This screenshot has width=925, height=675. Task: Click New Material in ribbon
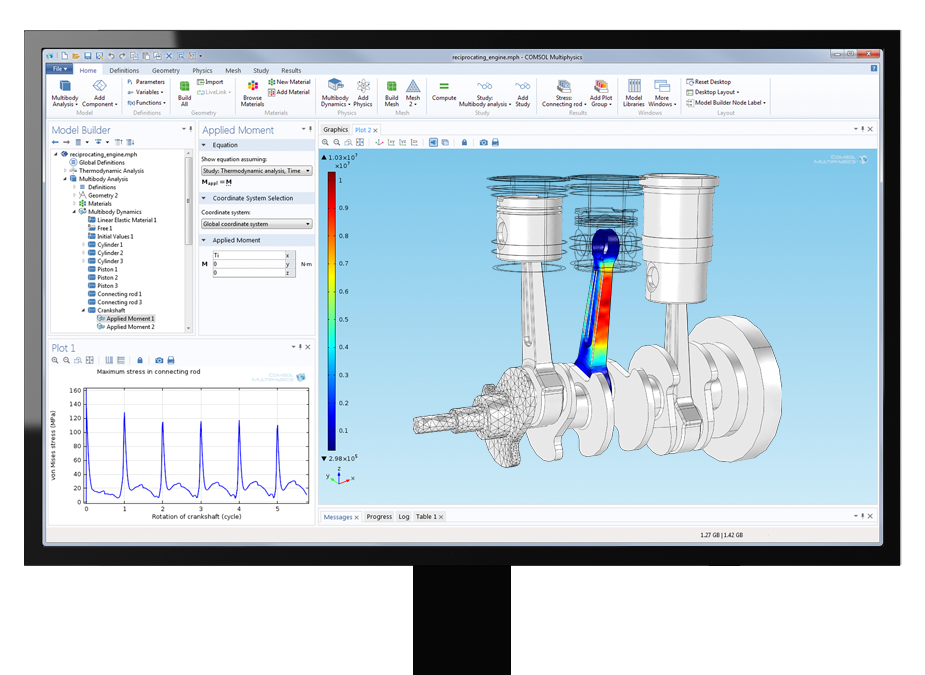tap(289, 82)
